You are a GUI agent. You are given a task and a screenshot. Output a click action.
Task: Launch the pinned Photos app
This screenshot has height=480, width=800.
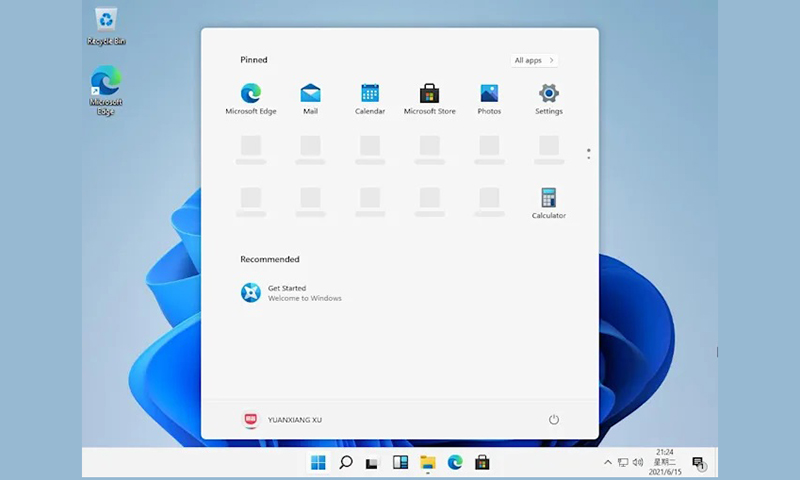coord(489,99)
